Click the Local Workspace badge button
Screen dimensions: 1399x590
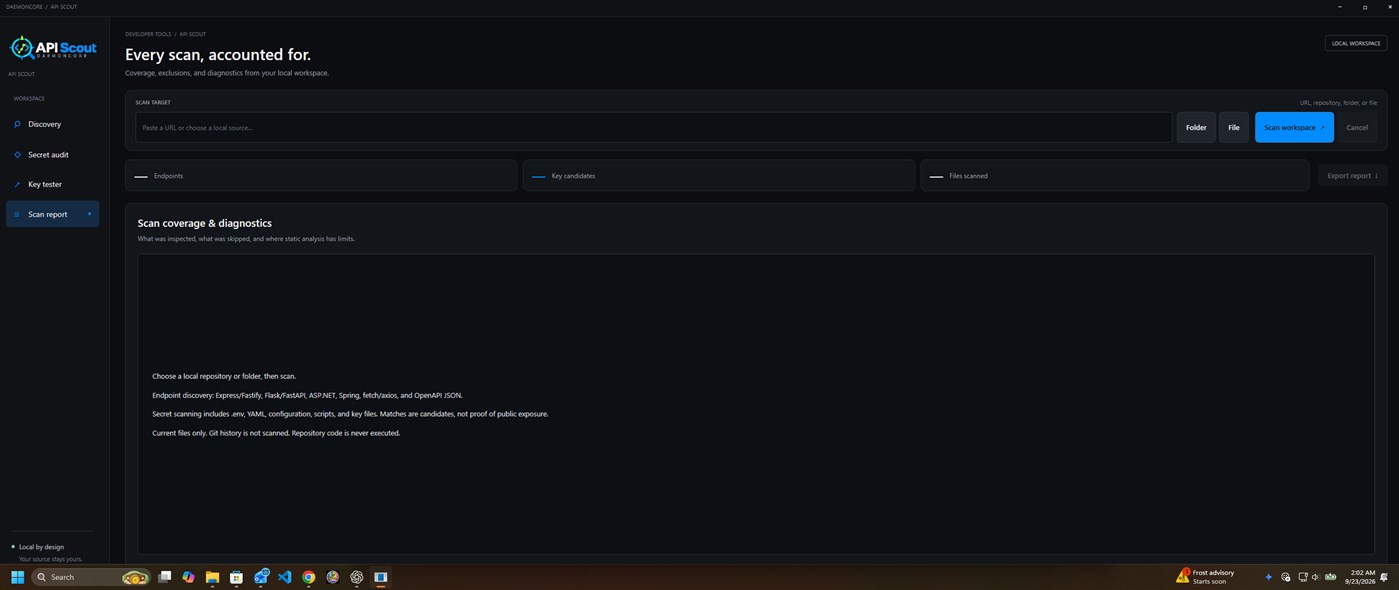point(1356,43)
